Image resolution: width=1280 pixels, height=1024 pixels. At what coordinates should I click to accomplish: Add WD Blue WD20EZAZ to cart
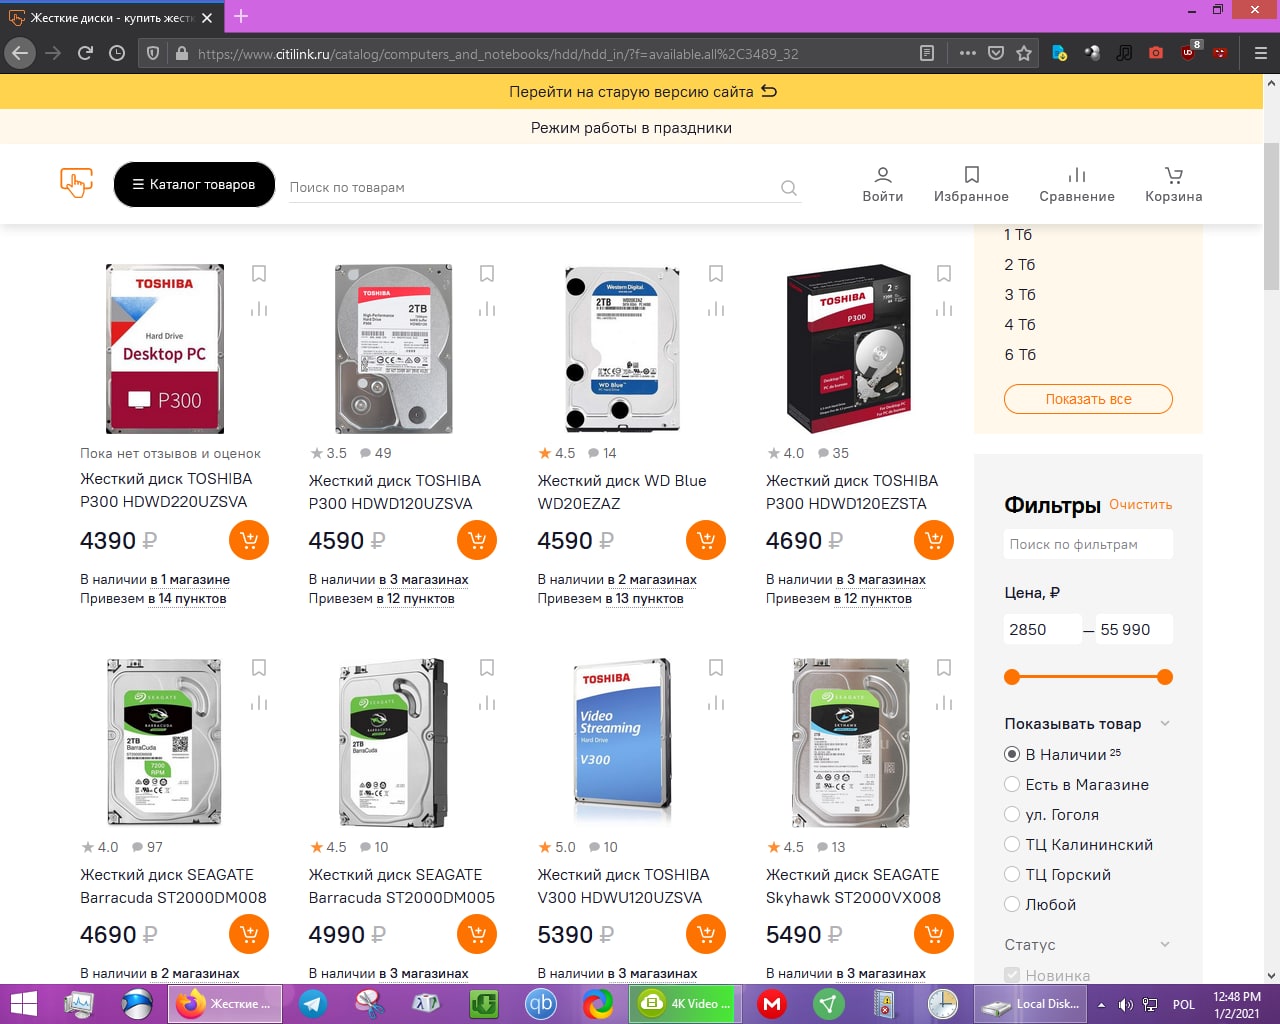706,540
